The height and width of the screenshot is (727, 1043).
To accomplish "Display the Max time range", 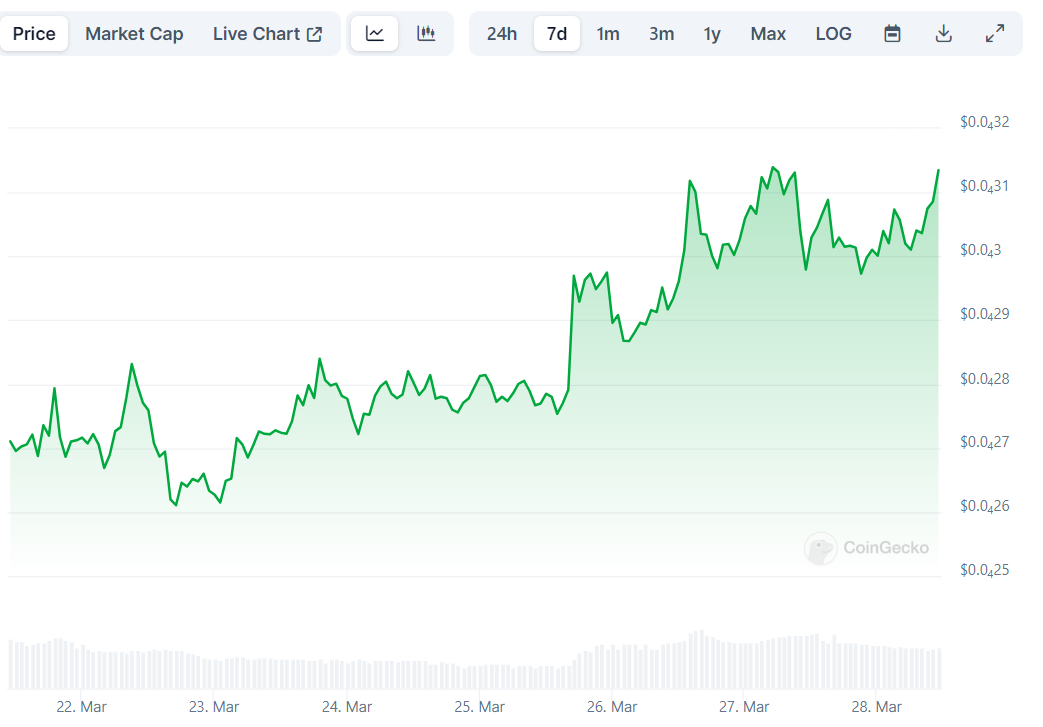I will (768, 34).
